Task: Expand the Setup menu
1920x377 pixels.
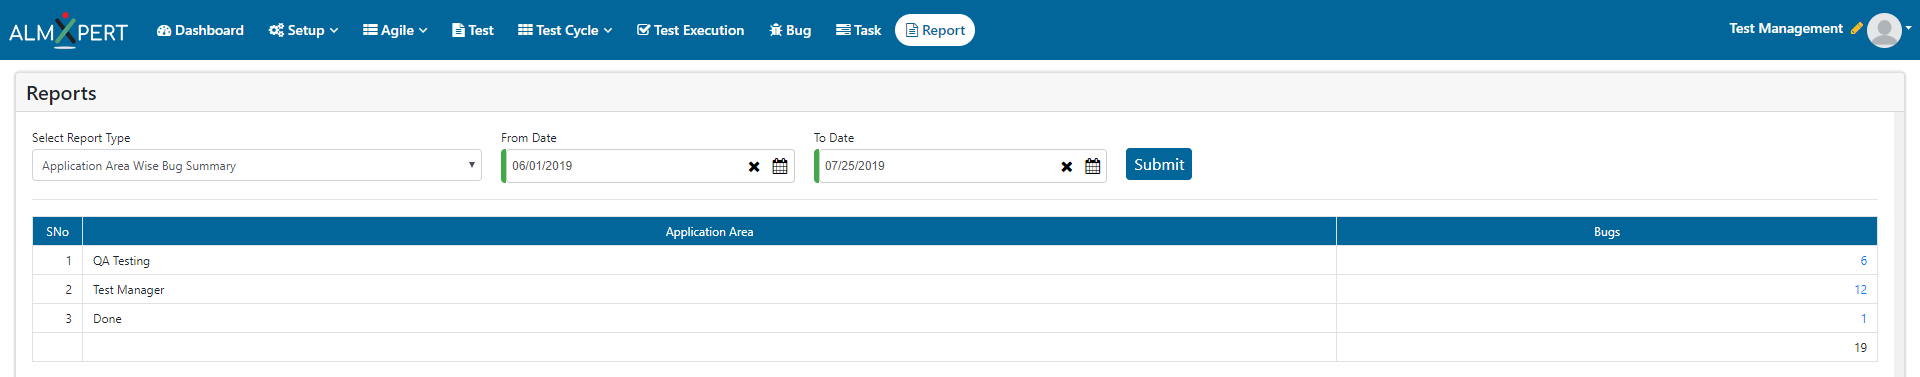Action: click(303, 30)
